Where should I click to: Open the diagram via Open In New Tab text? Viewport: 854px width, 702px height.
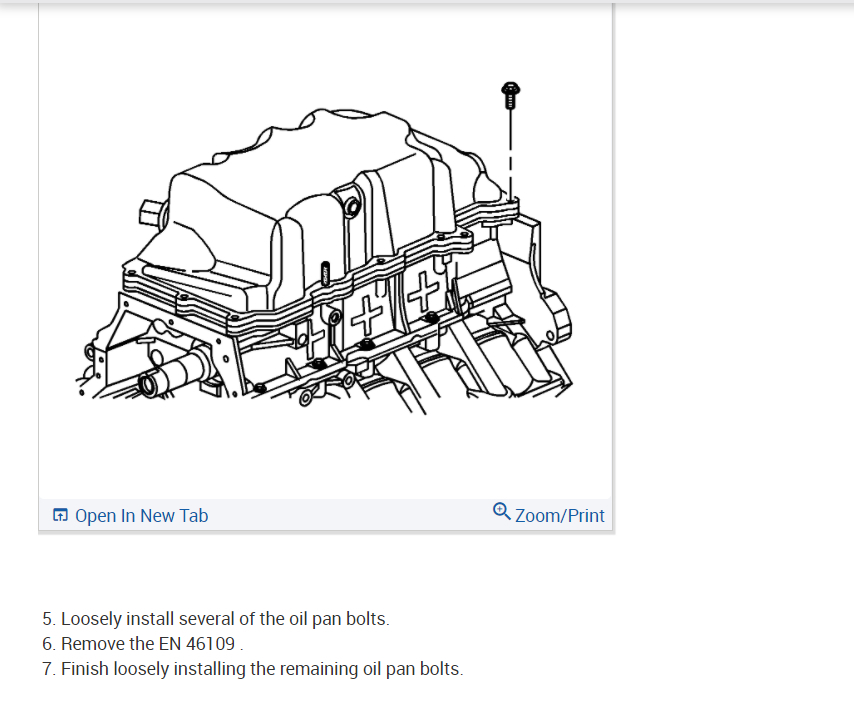coord(142,515)
